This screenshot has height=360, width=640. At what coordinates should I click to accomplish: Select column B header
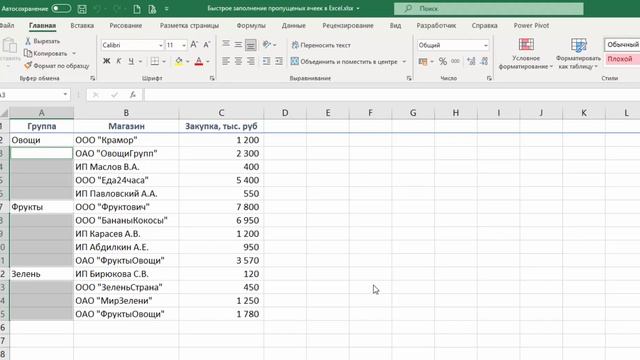click(x=126, y=113)
